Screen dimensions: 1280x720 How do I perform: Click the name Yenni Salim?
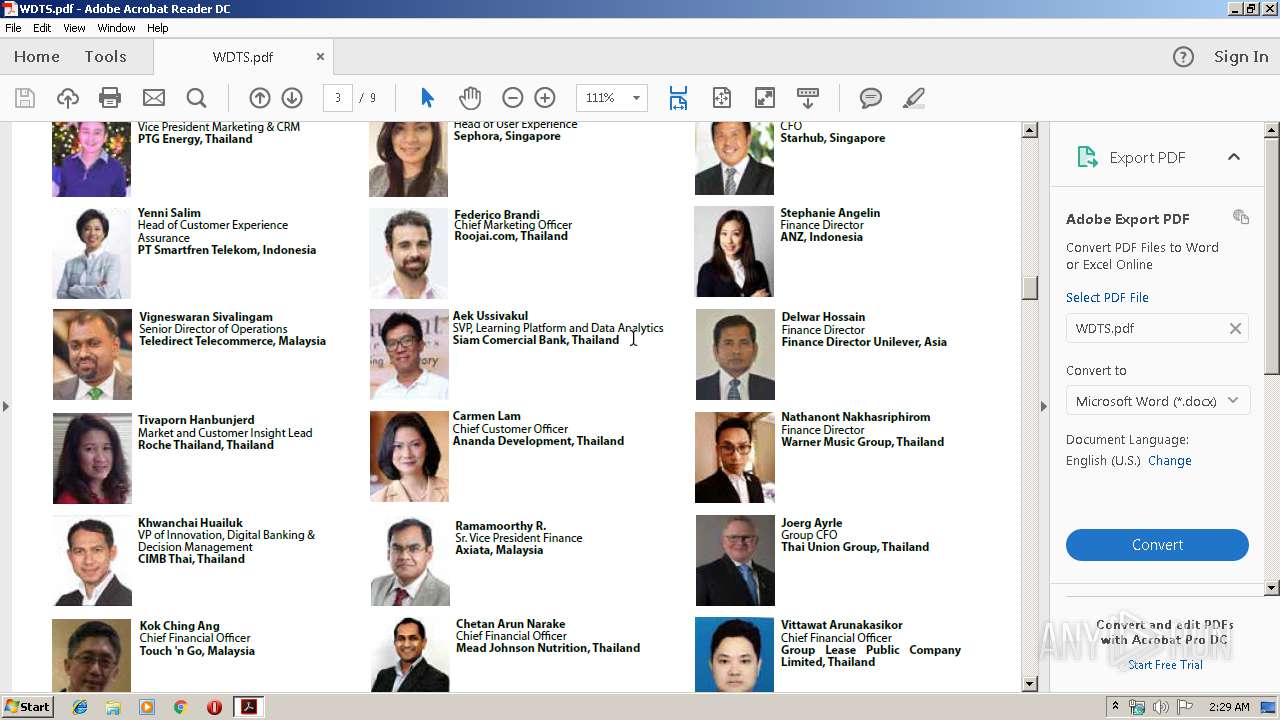pyautogui.click(x=169, y=213)
